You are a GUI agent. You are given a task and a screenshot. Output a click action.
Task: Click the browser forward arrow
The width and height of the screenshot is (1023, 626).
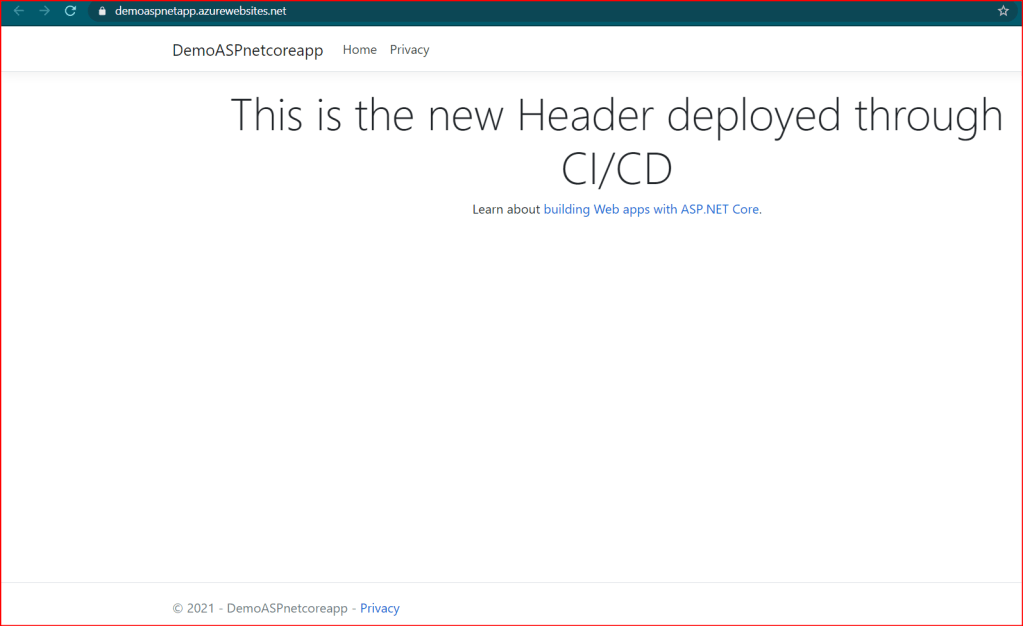click(x=44, y=11)
